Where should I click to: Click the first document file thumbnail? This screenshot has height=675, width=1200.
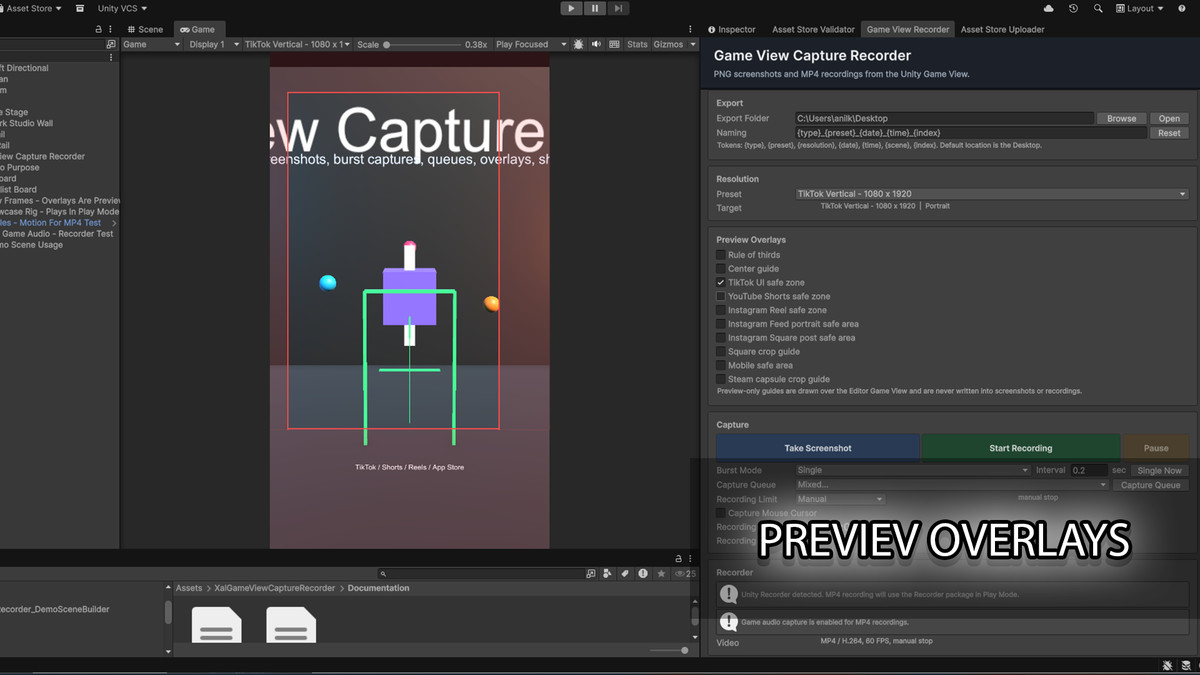tap(216, 626)
